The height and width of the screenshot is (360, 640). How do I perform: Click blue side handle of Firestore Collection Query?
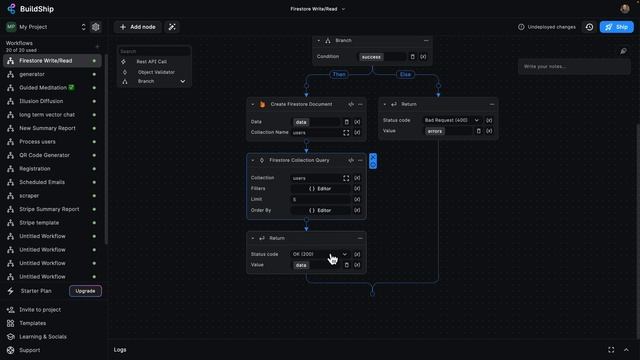pyautogui.click(x=373, y=161)
